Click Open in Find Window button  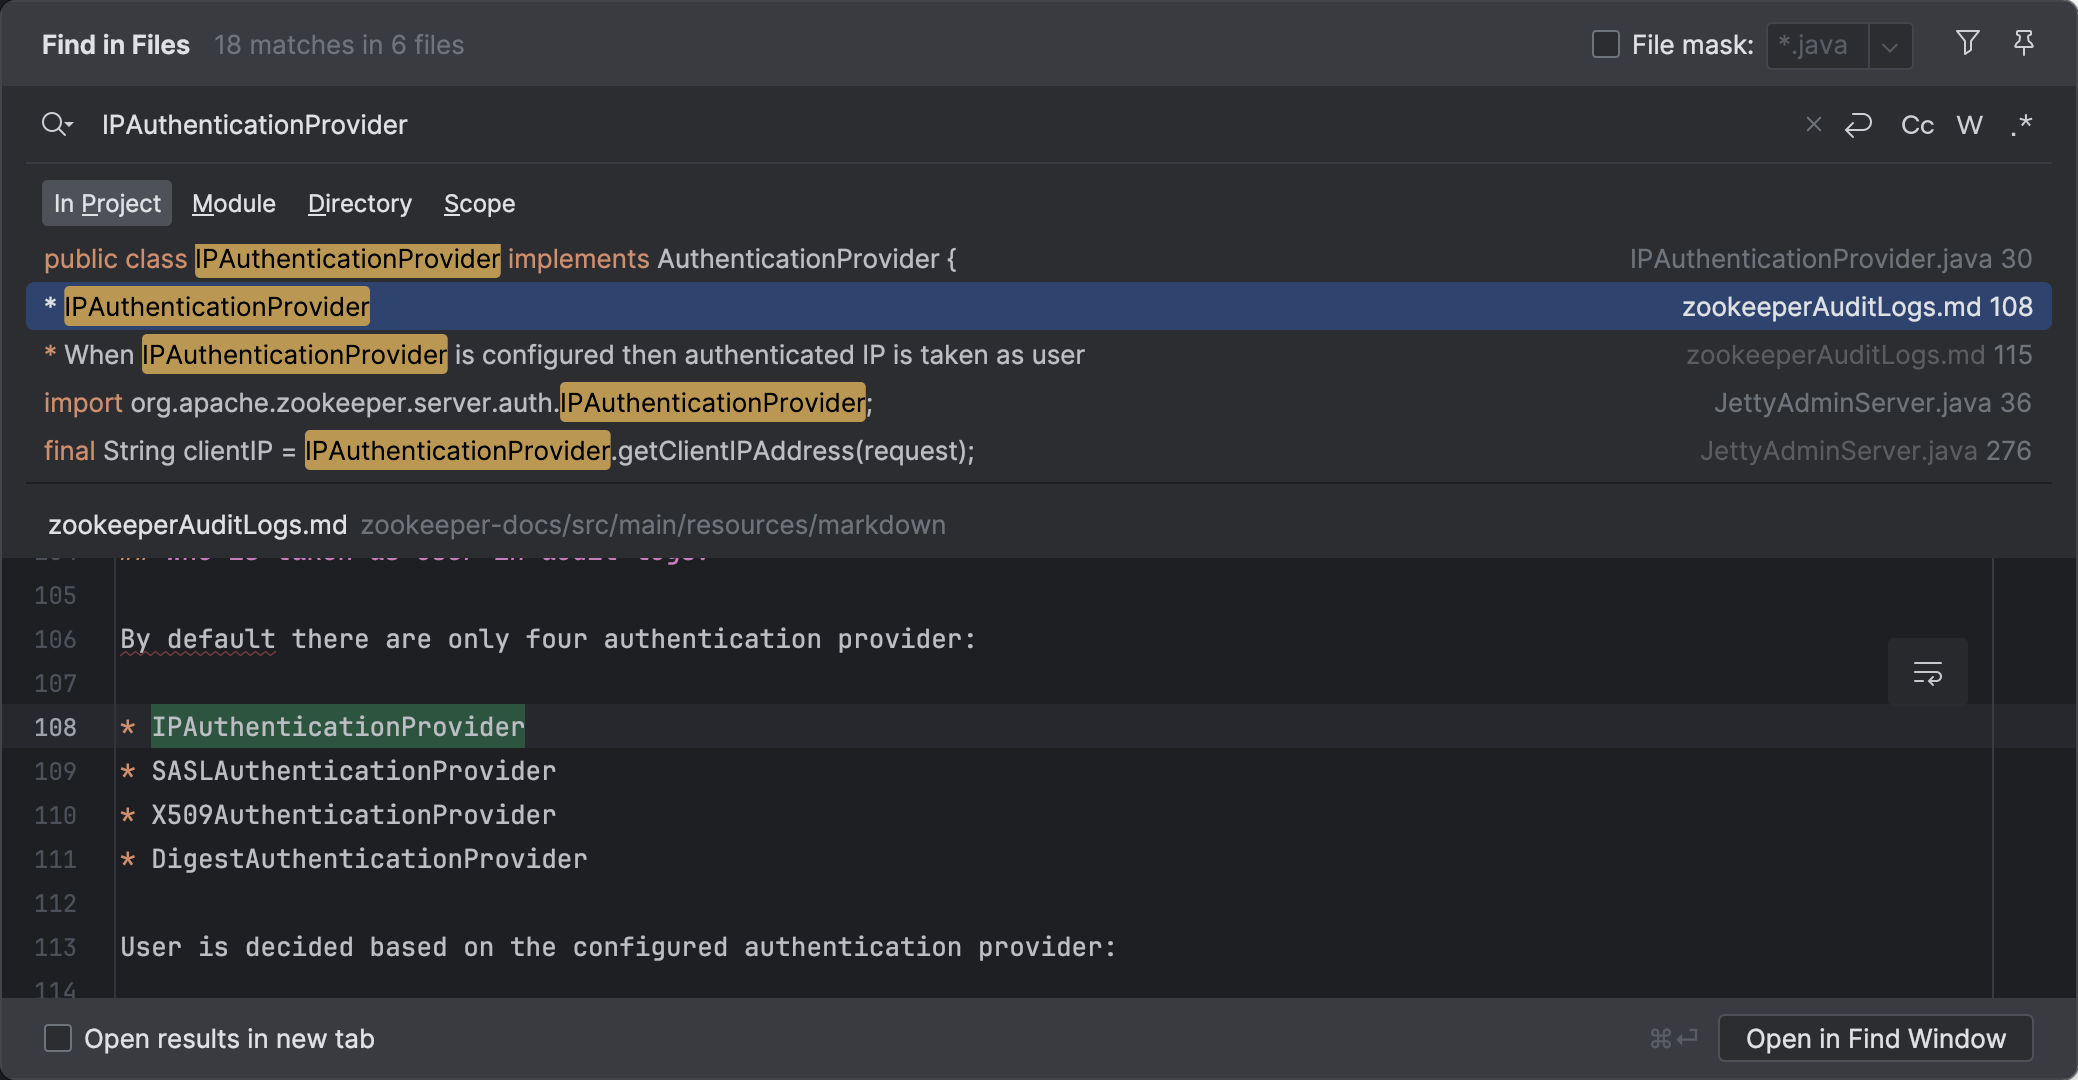[1875, 1038]
